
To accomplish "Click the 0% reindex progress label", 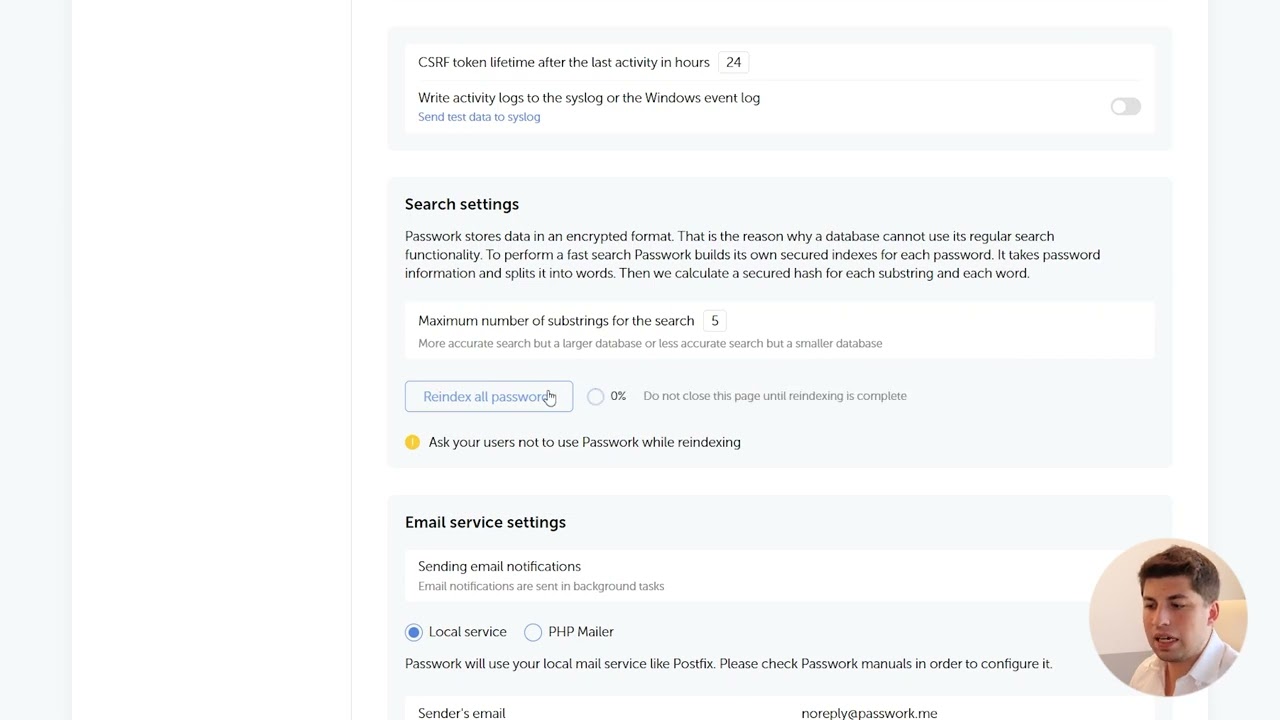I will coord(618,396).
